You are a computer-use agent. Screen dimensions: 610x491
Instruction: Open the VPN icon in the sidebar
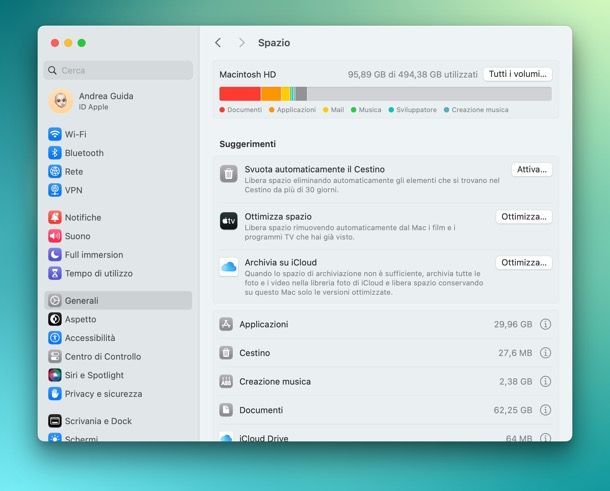(55, 190)
